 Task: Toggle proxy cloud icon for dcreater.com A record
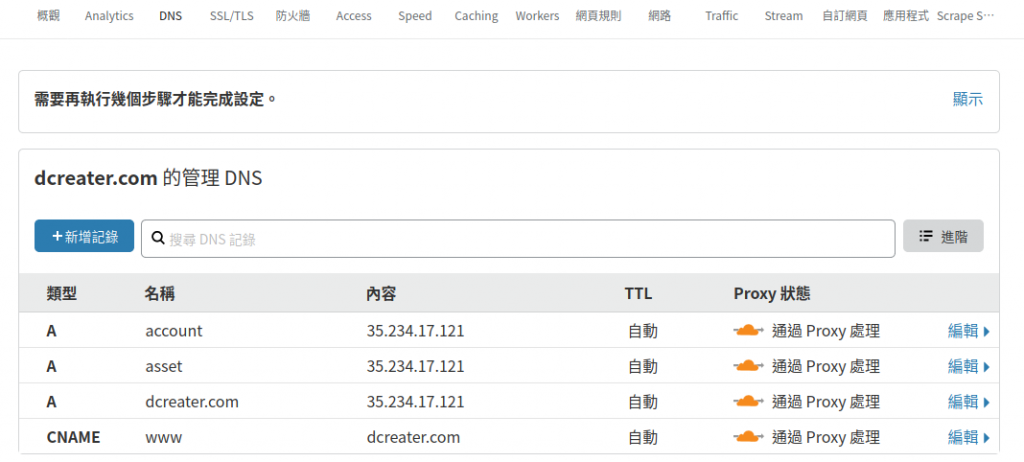point(748,401)
